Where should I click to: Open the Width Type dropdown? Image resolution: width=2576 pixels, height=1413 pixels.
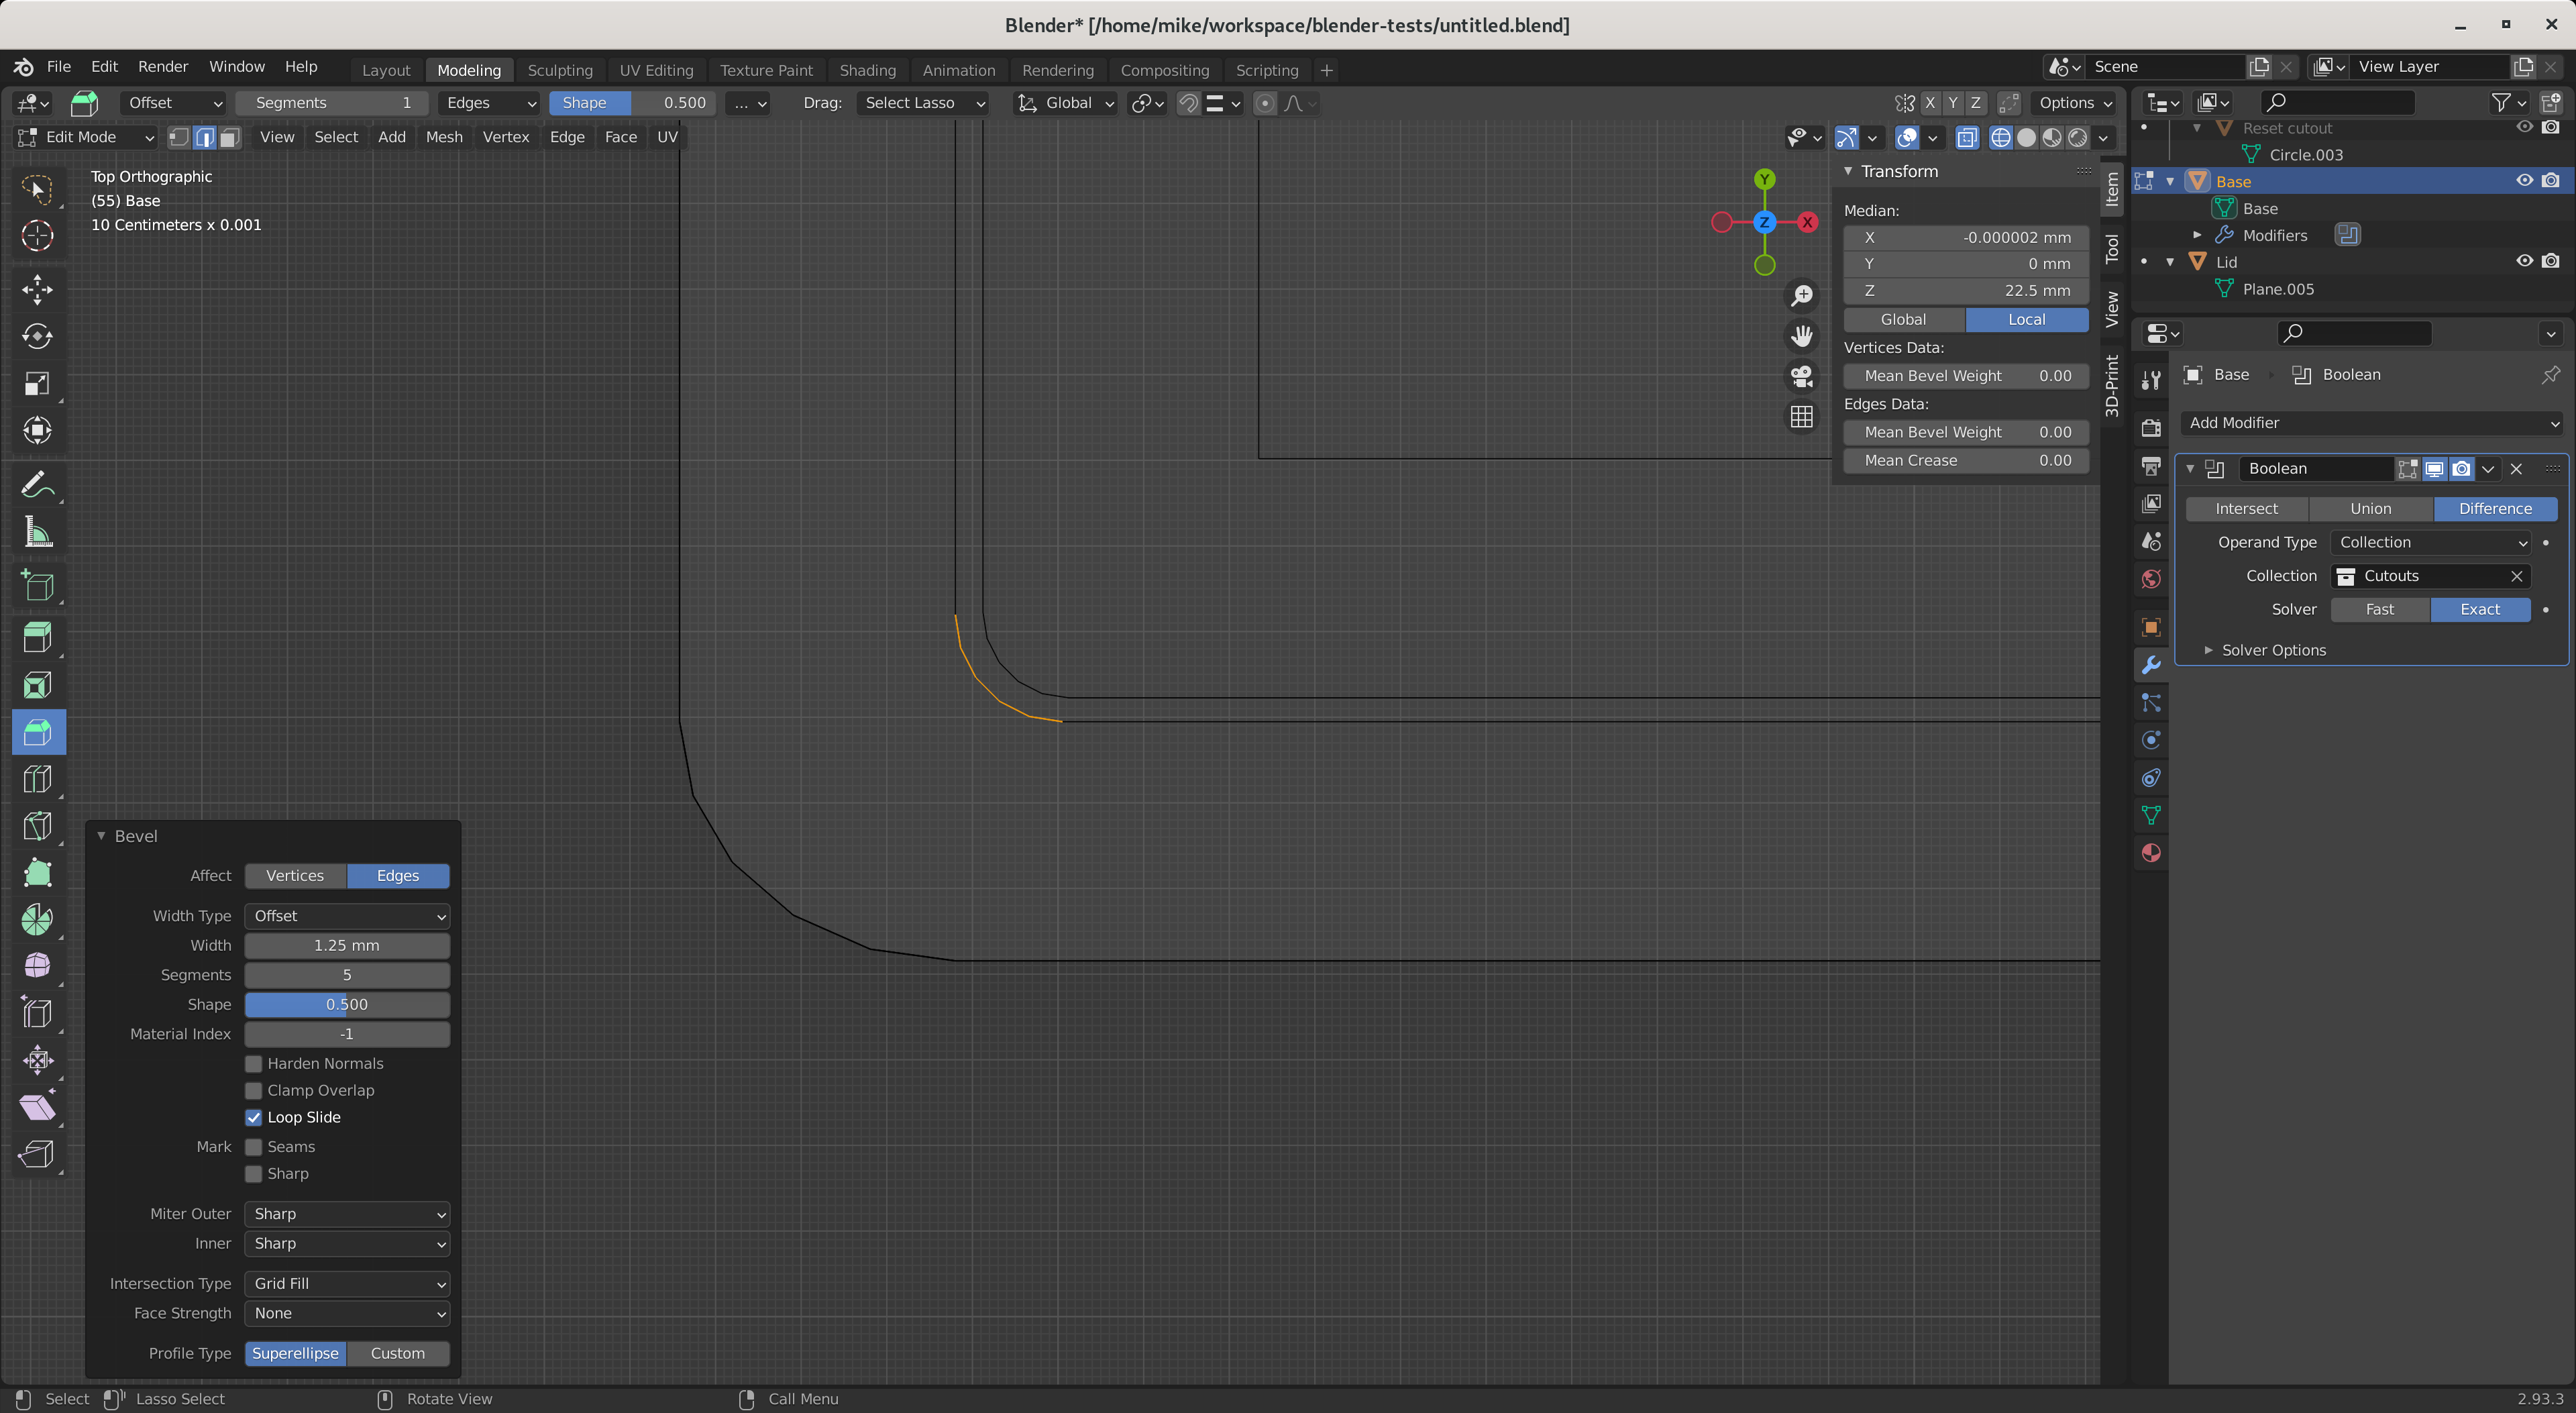347,915
